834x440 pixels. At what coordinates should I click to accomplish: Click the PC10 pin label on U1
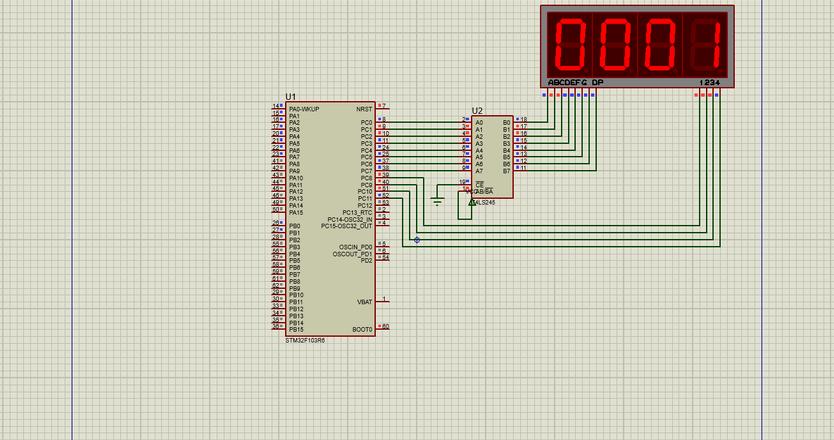tap(365, 192)
